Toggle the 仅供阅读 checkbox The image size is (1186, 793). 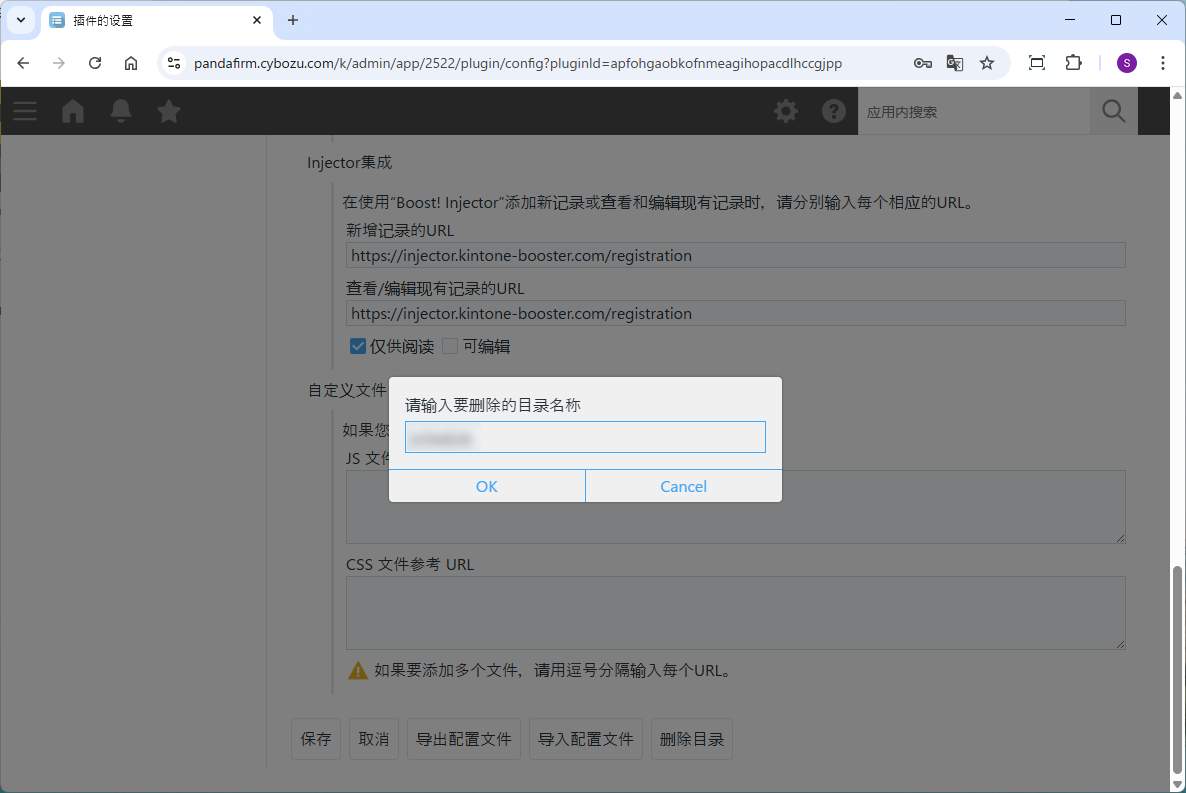[358, 347]
